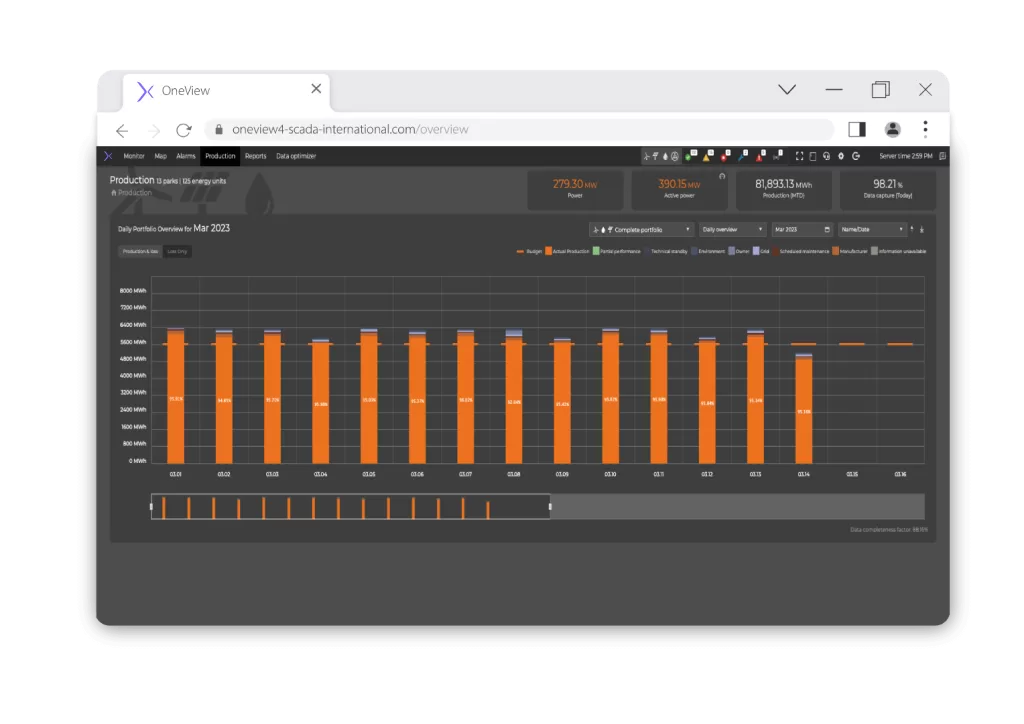Select the hydro droplet filter icon
This screenshot has width=1024, height=724.
point(665,156)
